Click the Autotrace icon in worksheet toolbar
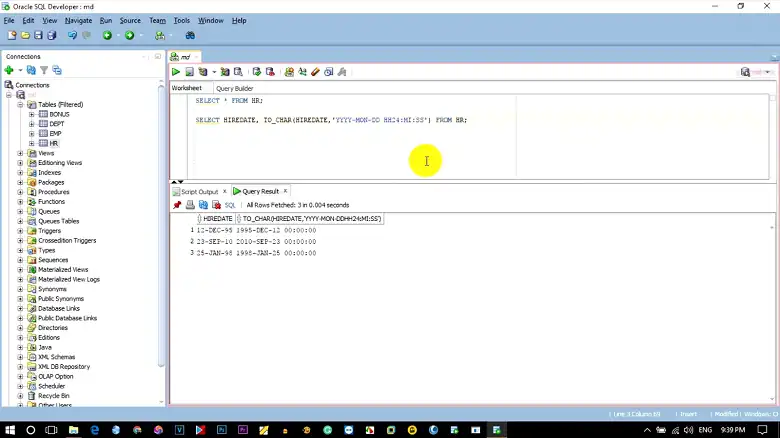The width and height of the screenshot is (780, 438). click(225, 72)
